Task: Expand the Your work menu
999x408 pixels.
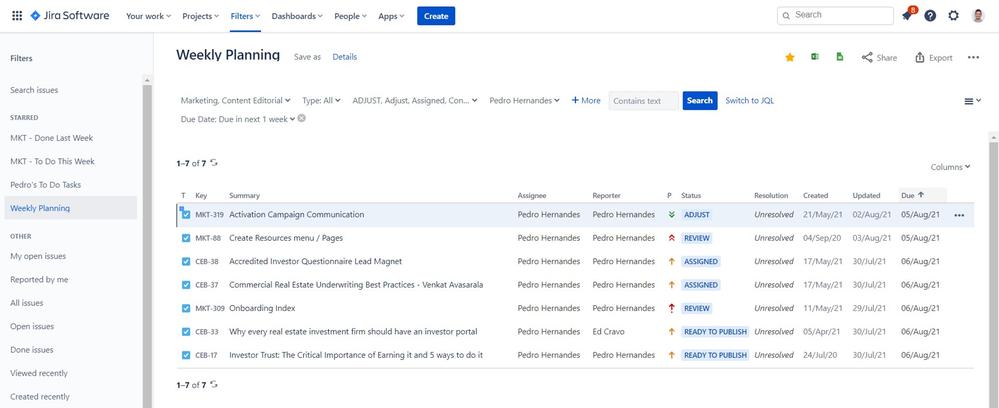Action: (x=148, y=16)
